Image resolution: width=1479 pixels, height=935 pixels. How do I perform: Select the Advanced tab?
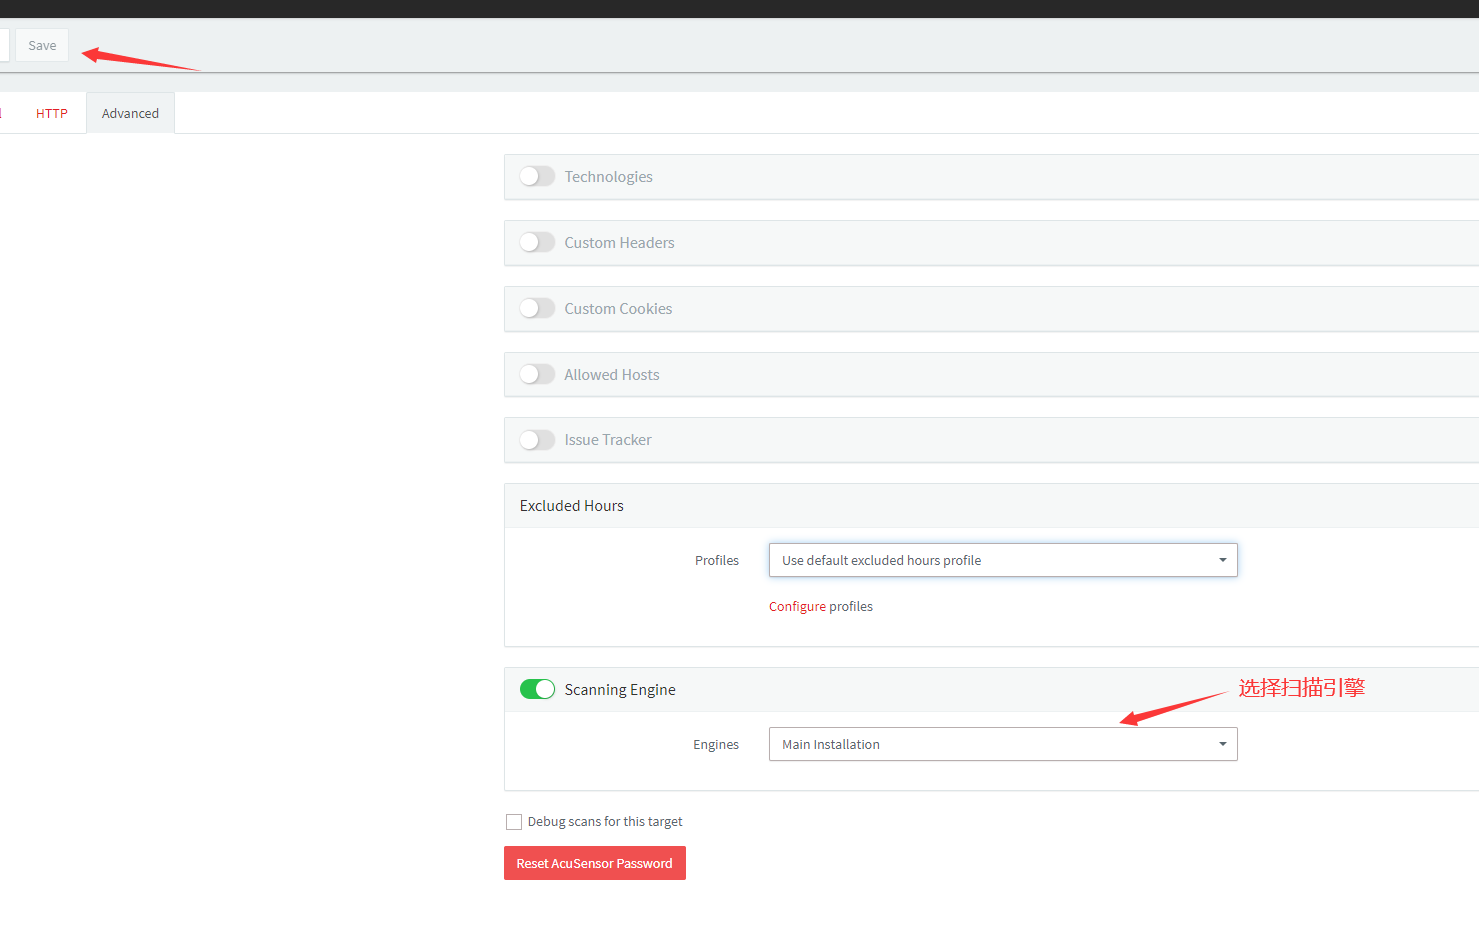(130, 113)
